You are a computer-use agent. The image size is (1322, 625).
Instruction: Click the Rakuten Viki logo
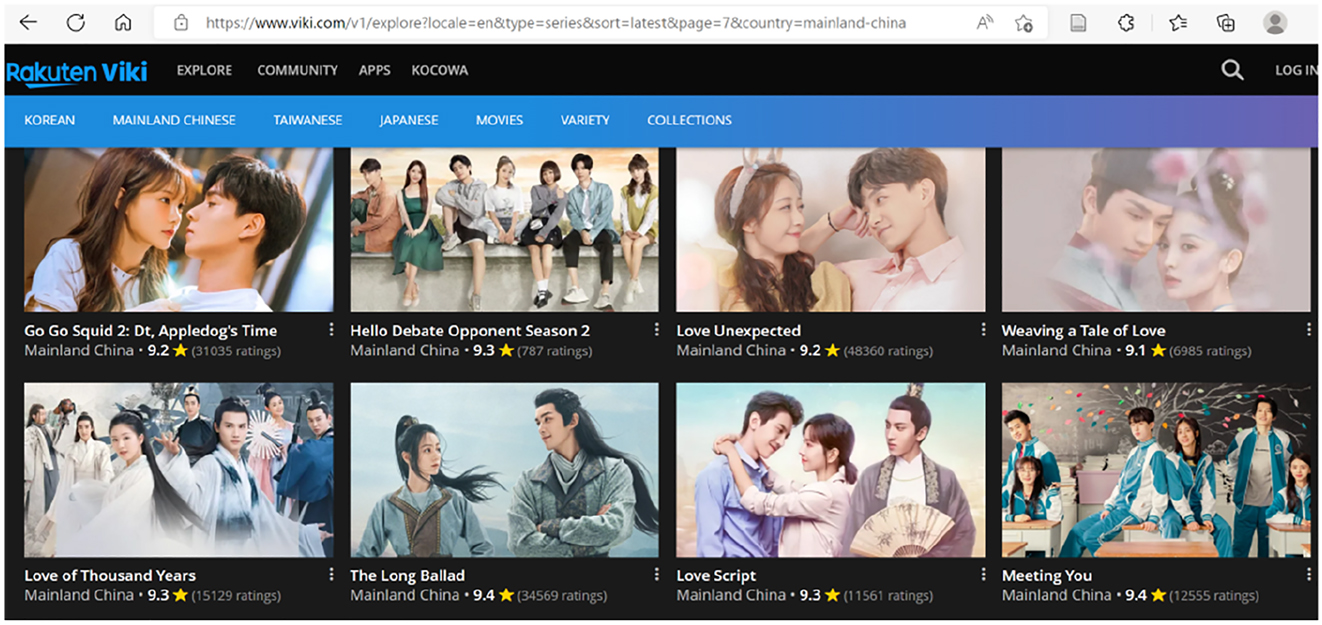click(x=77, y=71)
